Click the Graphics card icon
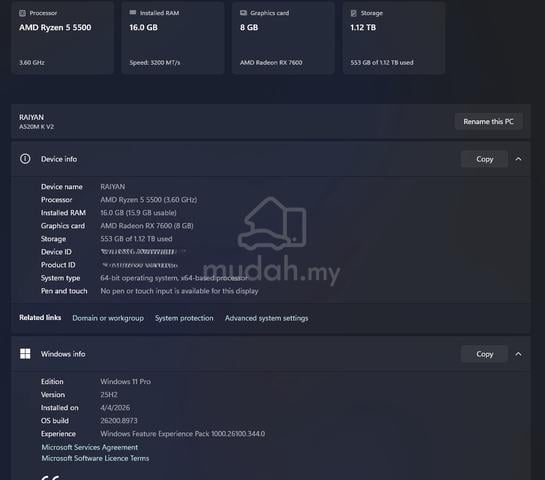545x480 pixels. 243,13
